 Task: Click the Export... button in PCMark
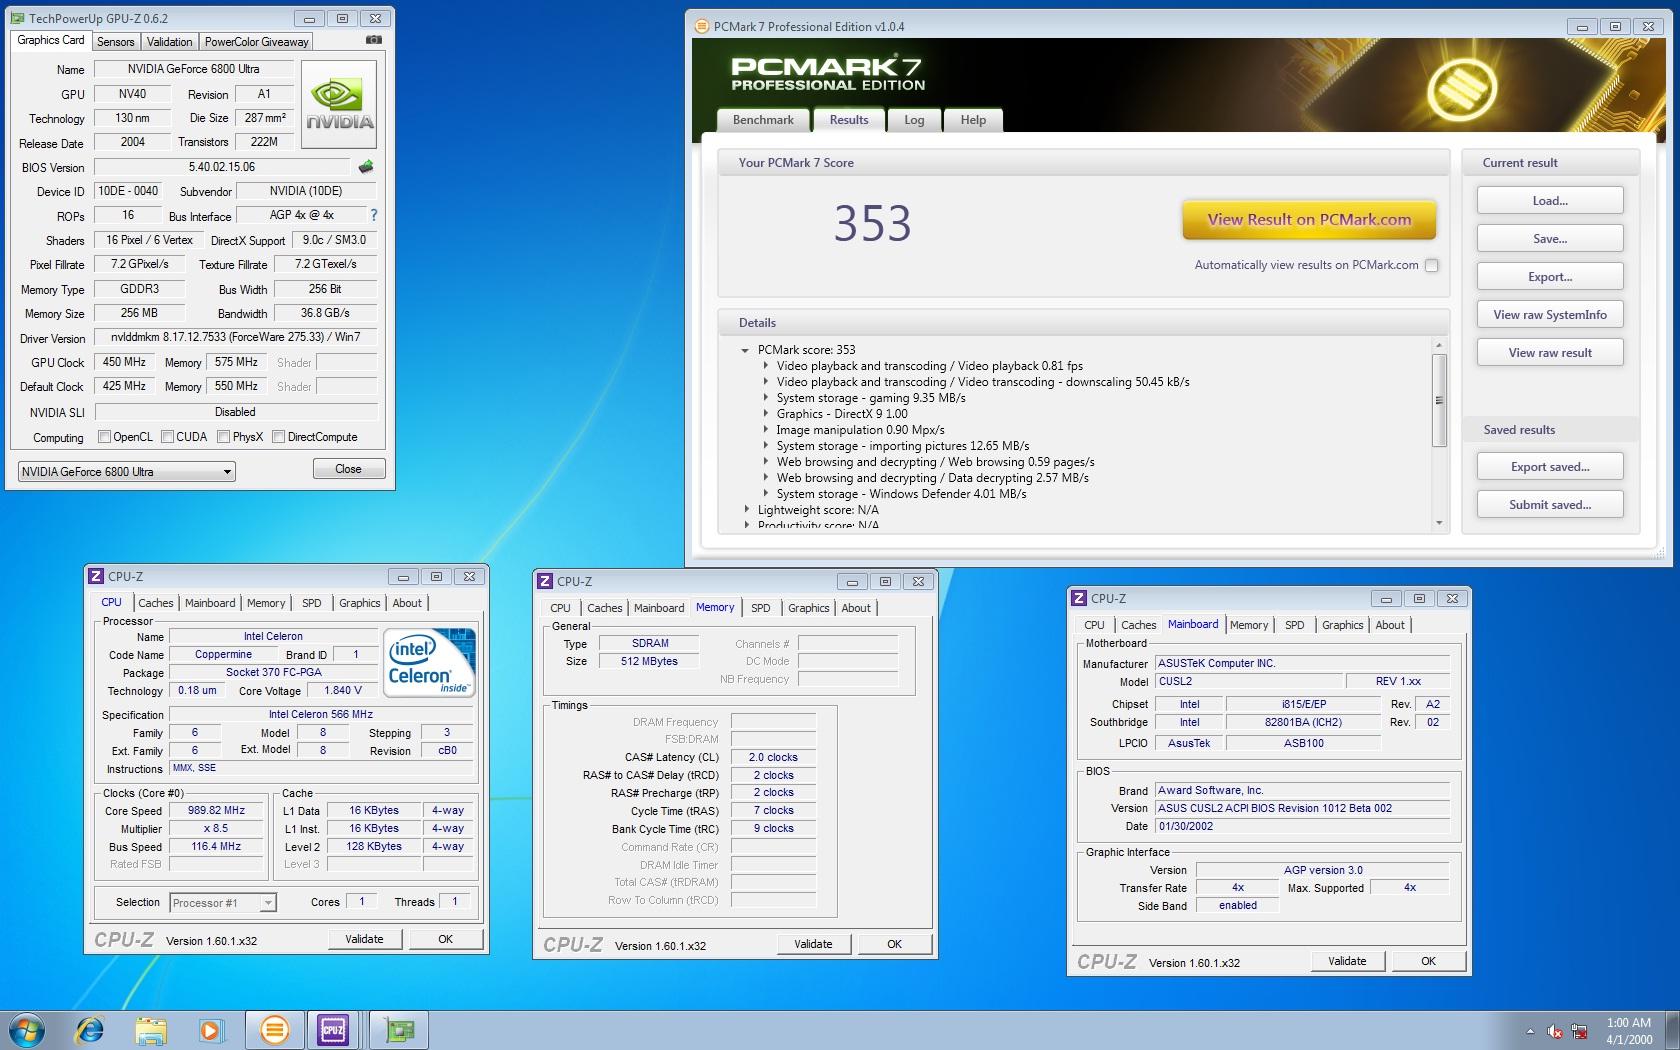coord(1550,277)
